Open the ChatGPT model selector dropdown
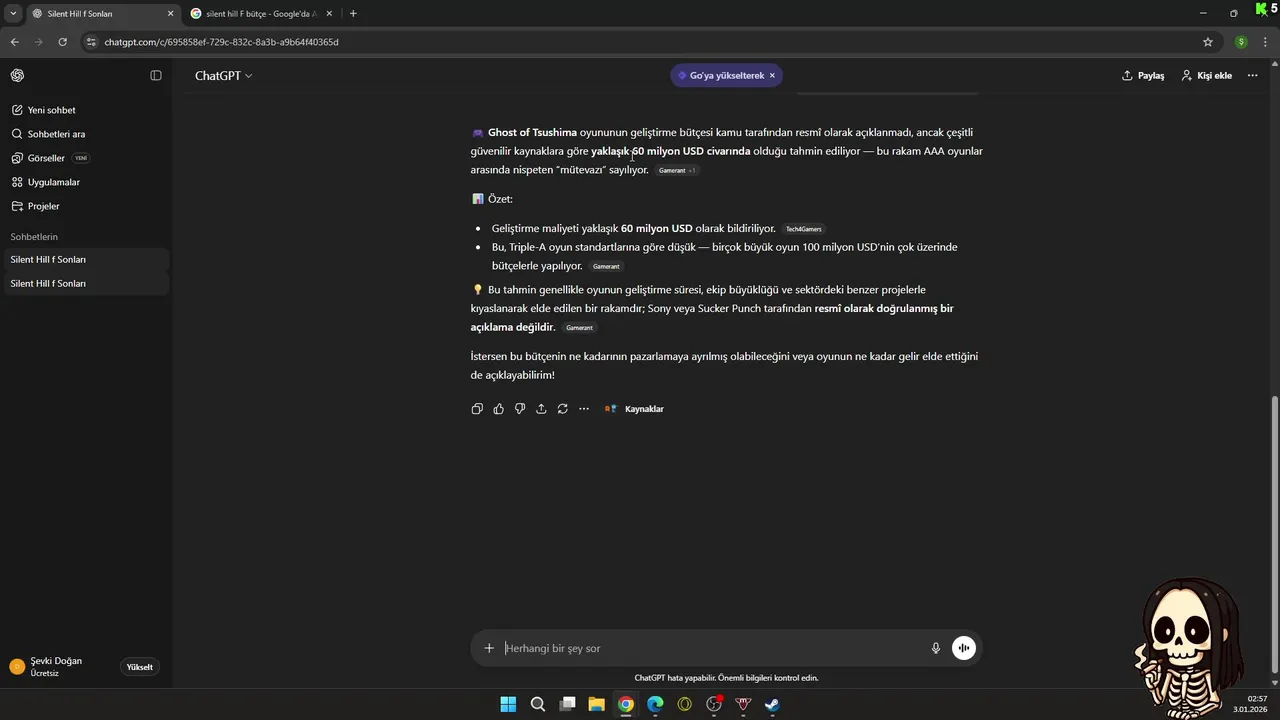This screenshot has height=720, width=1280. click(x=223, y=76)
